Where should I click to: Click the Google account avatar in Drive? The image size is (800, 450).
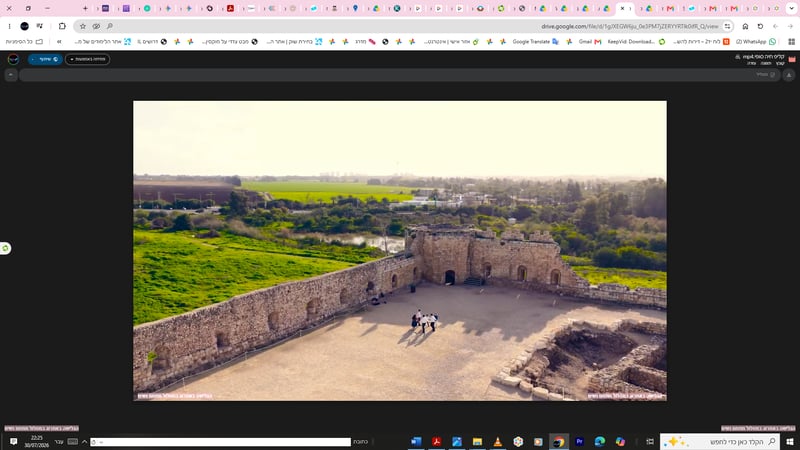[13, 59]
